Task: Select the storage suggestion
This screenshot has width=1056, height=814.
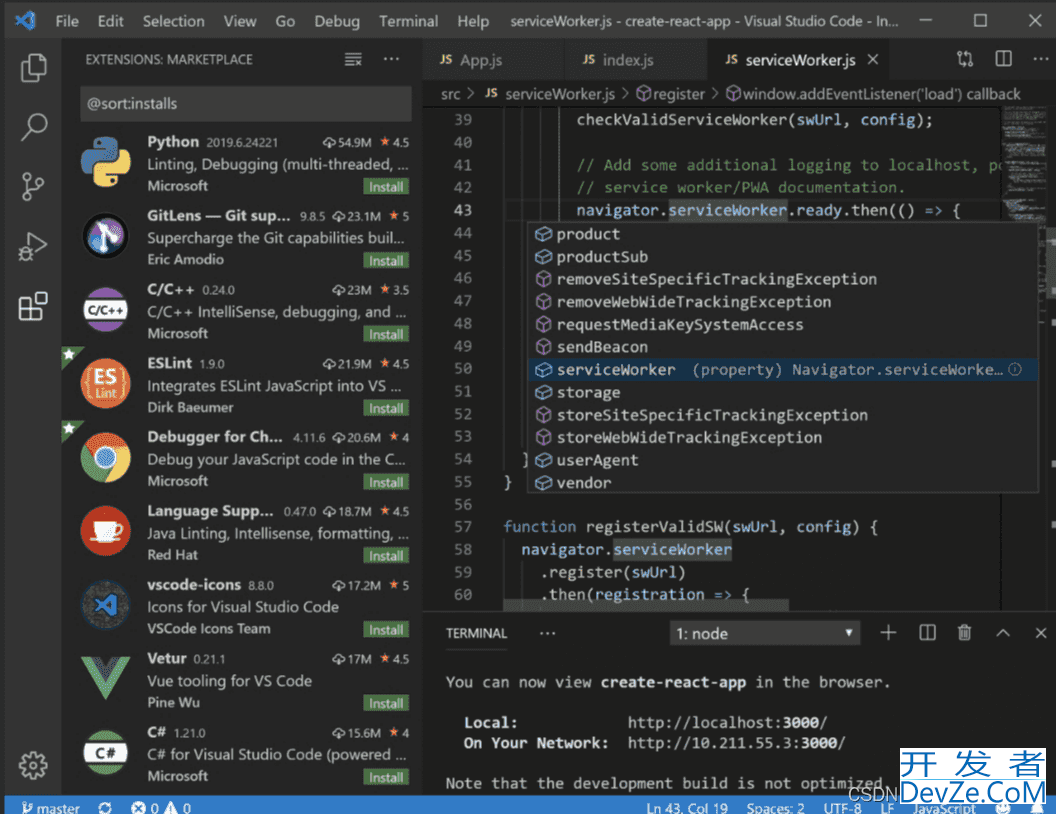Action: (x=782, y=392)
